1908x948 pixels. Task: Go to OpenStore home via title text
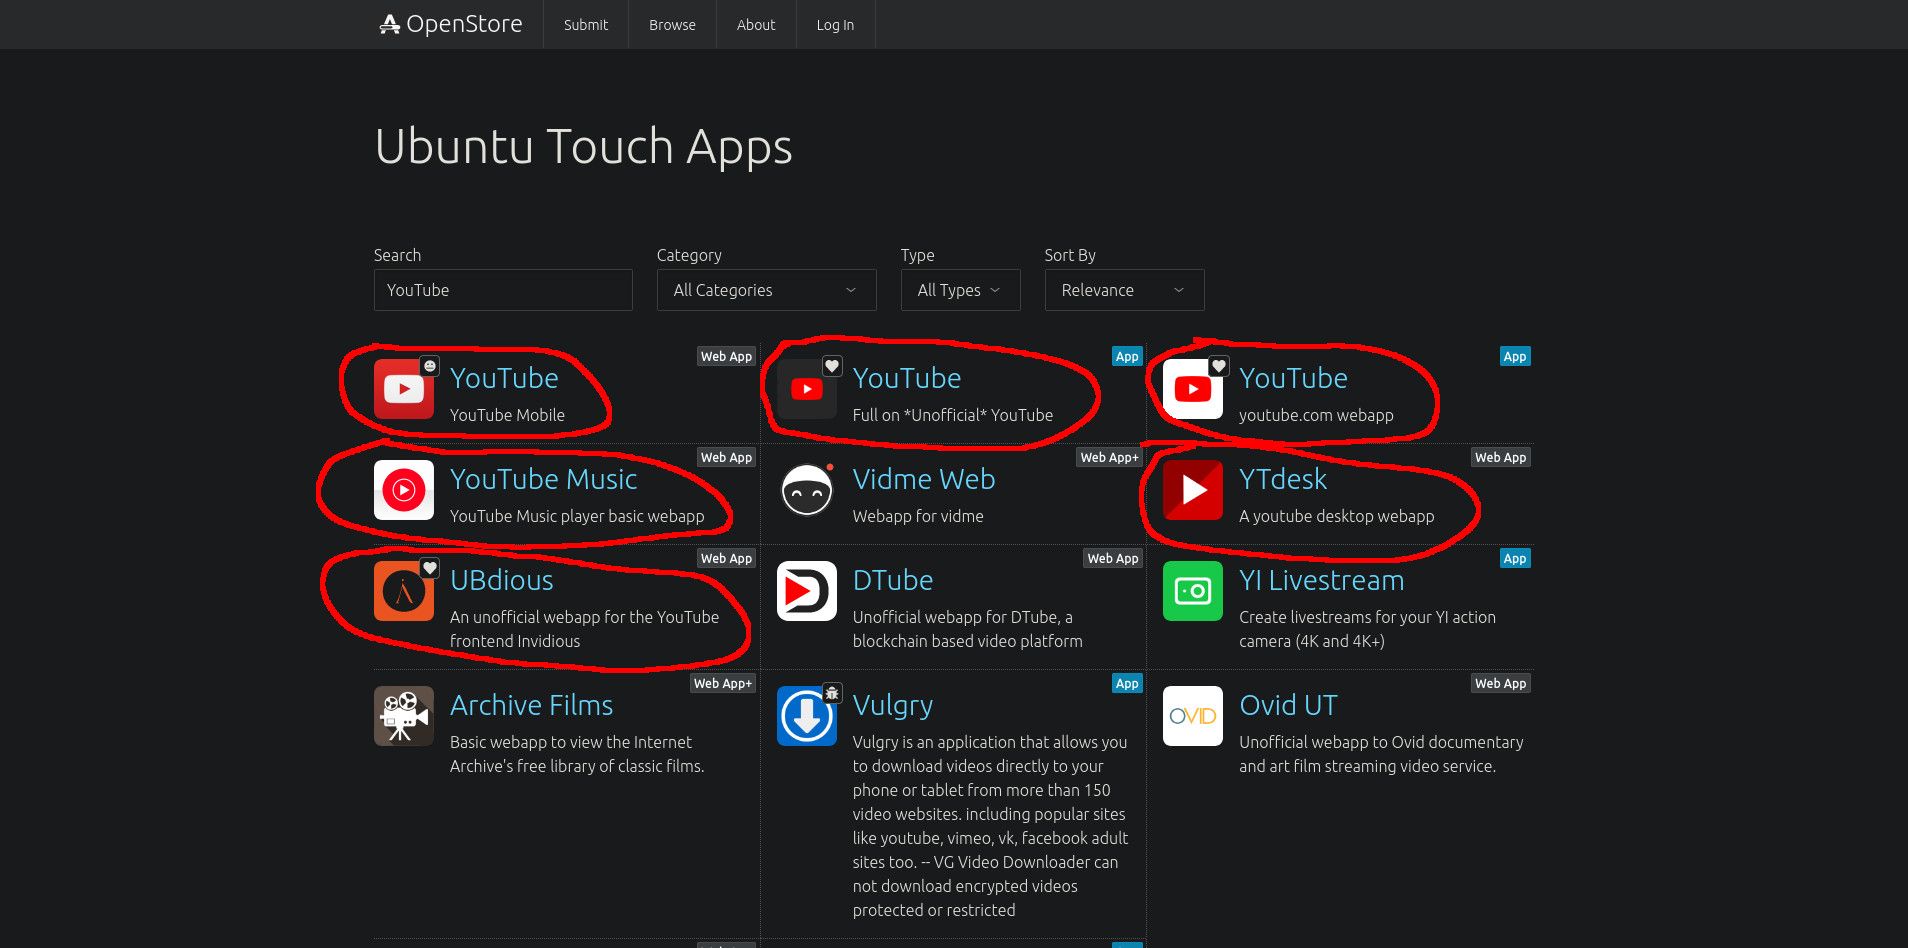tap(464, 24)
